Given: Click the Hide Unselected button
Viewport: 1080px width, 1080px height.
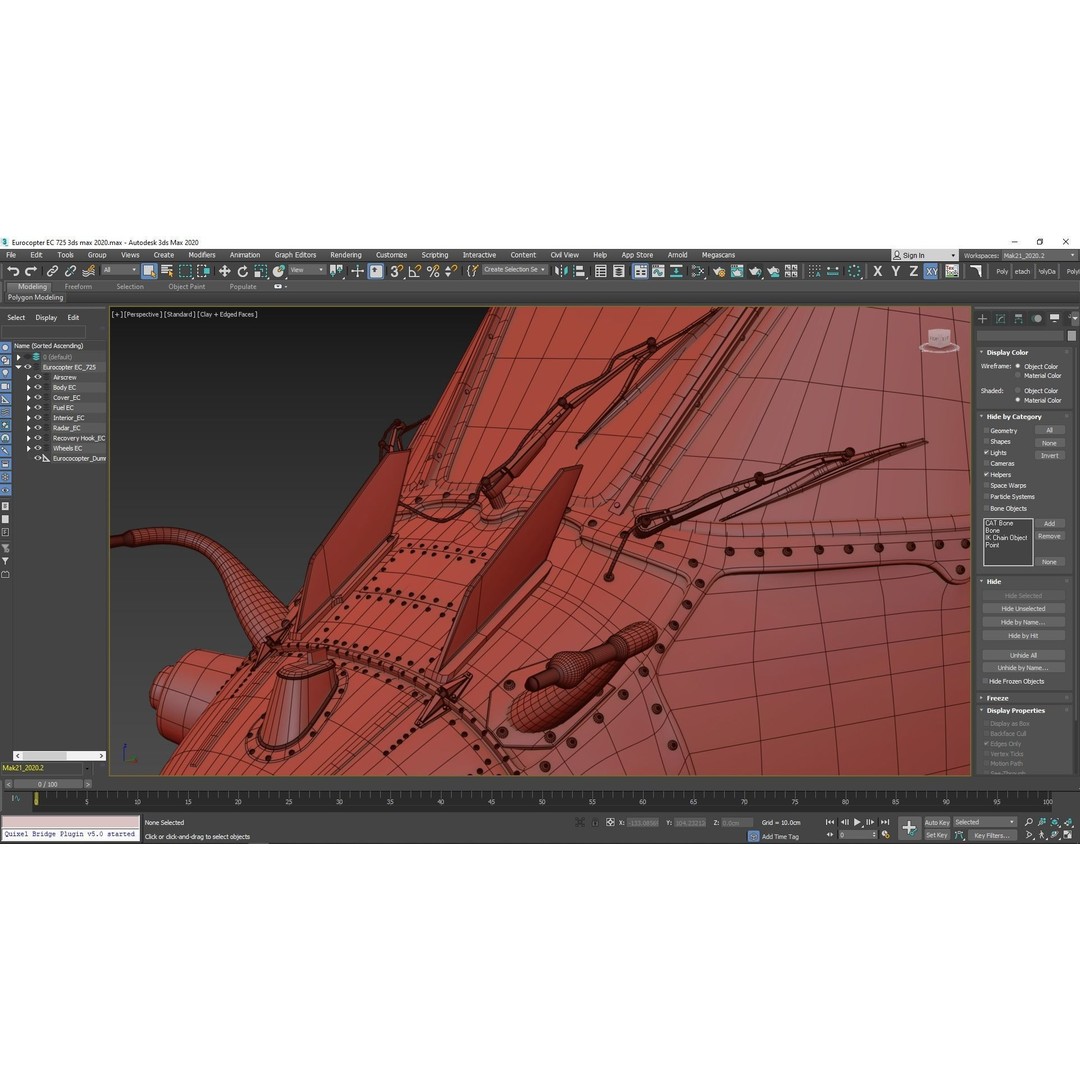Looking at the screenshot, I should pyautogui.click(x=1023, y=609).
